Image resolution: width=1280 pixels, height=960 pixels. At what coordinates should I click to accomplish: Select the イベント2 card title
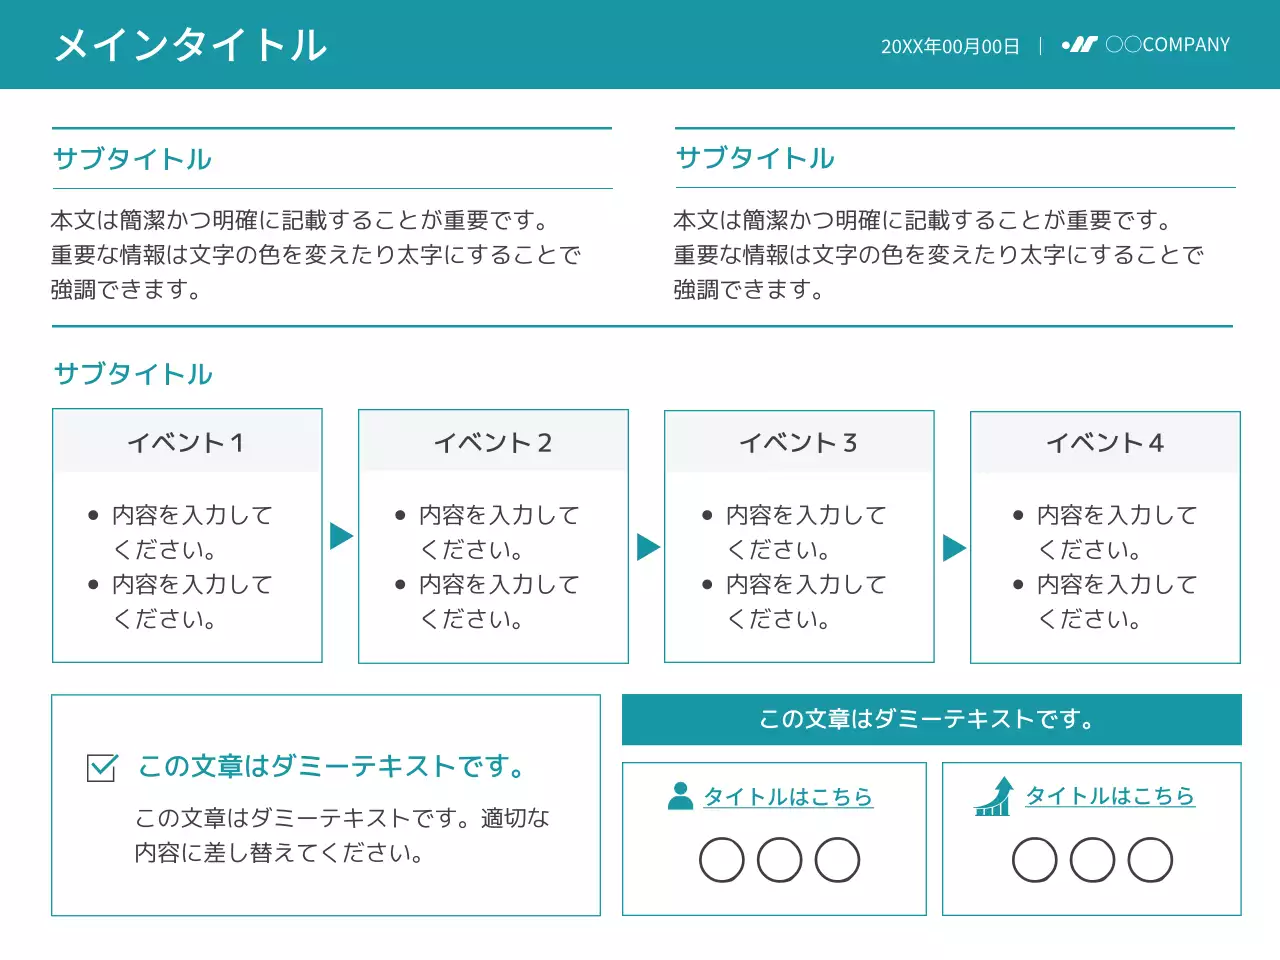tap(492, 442)
